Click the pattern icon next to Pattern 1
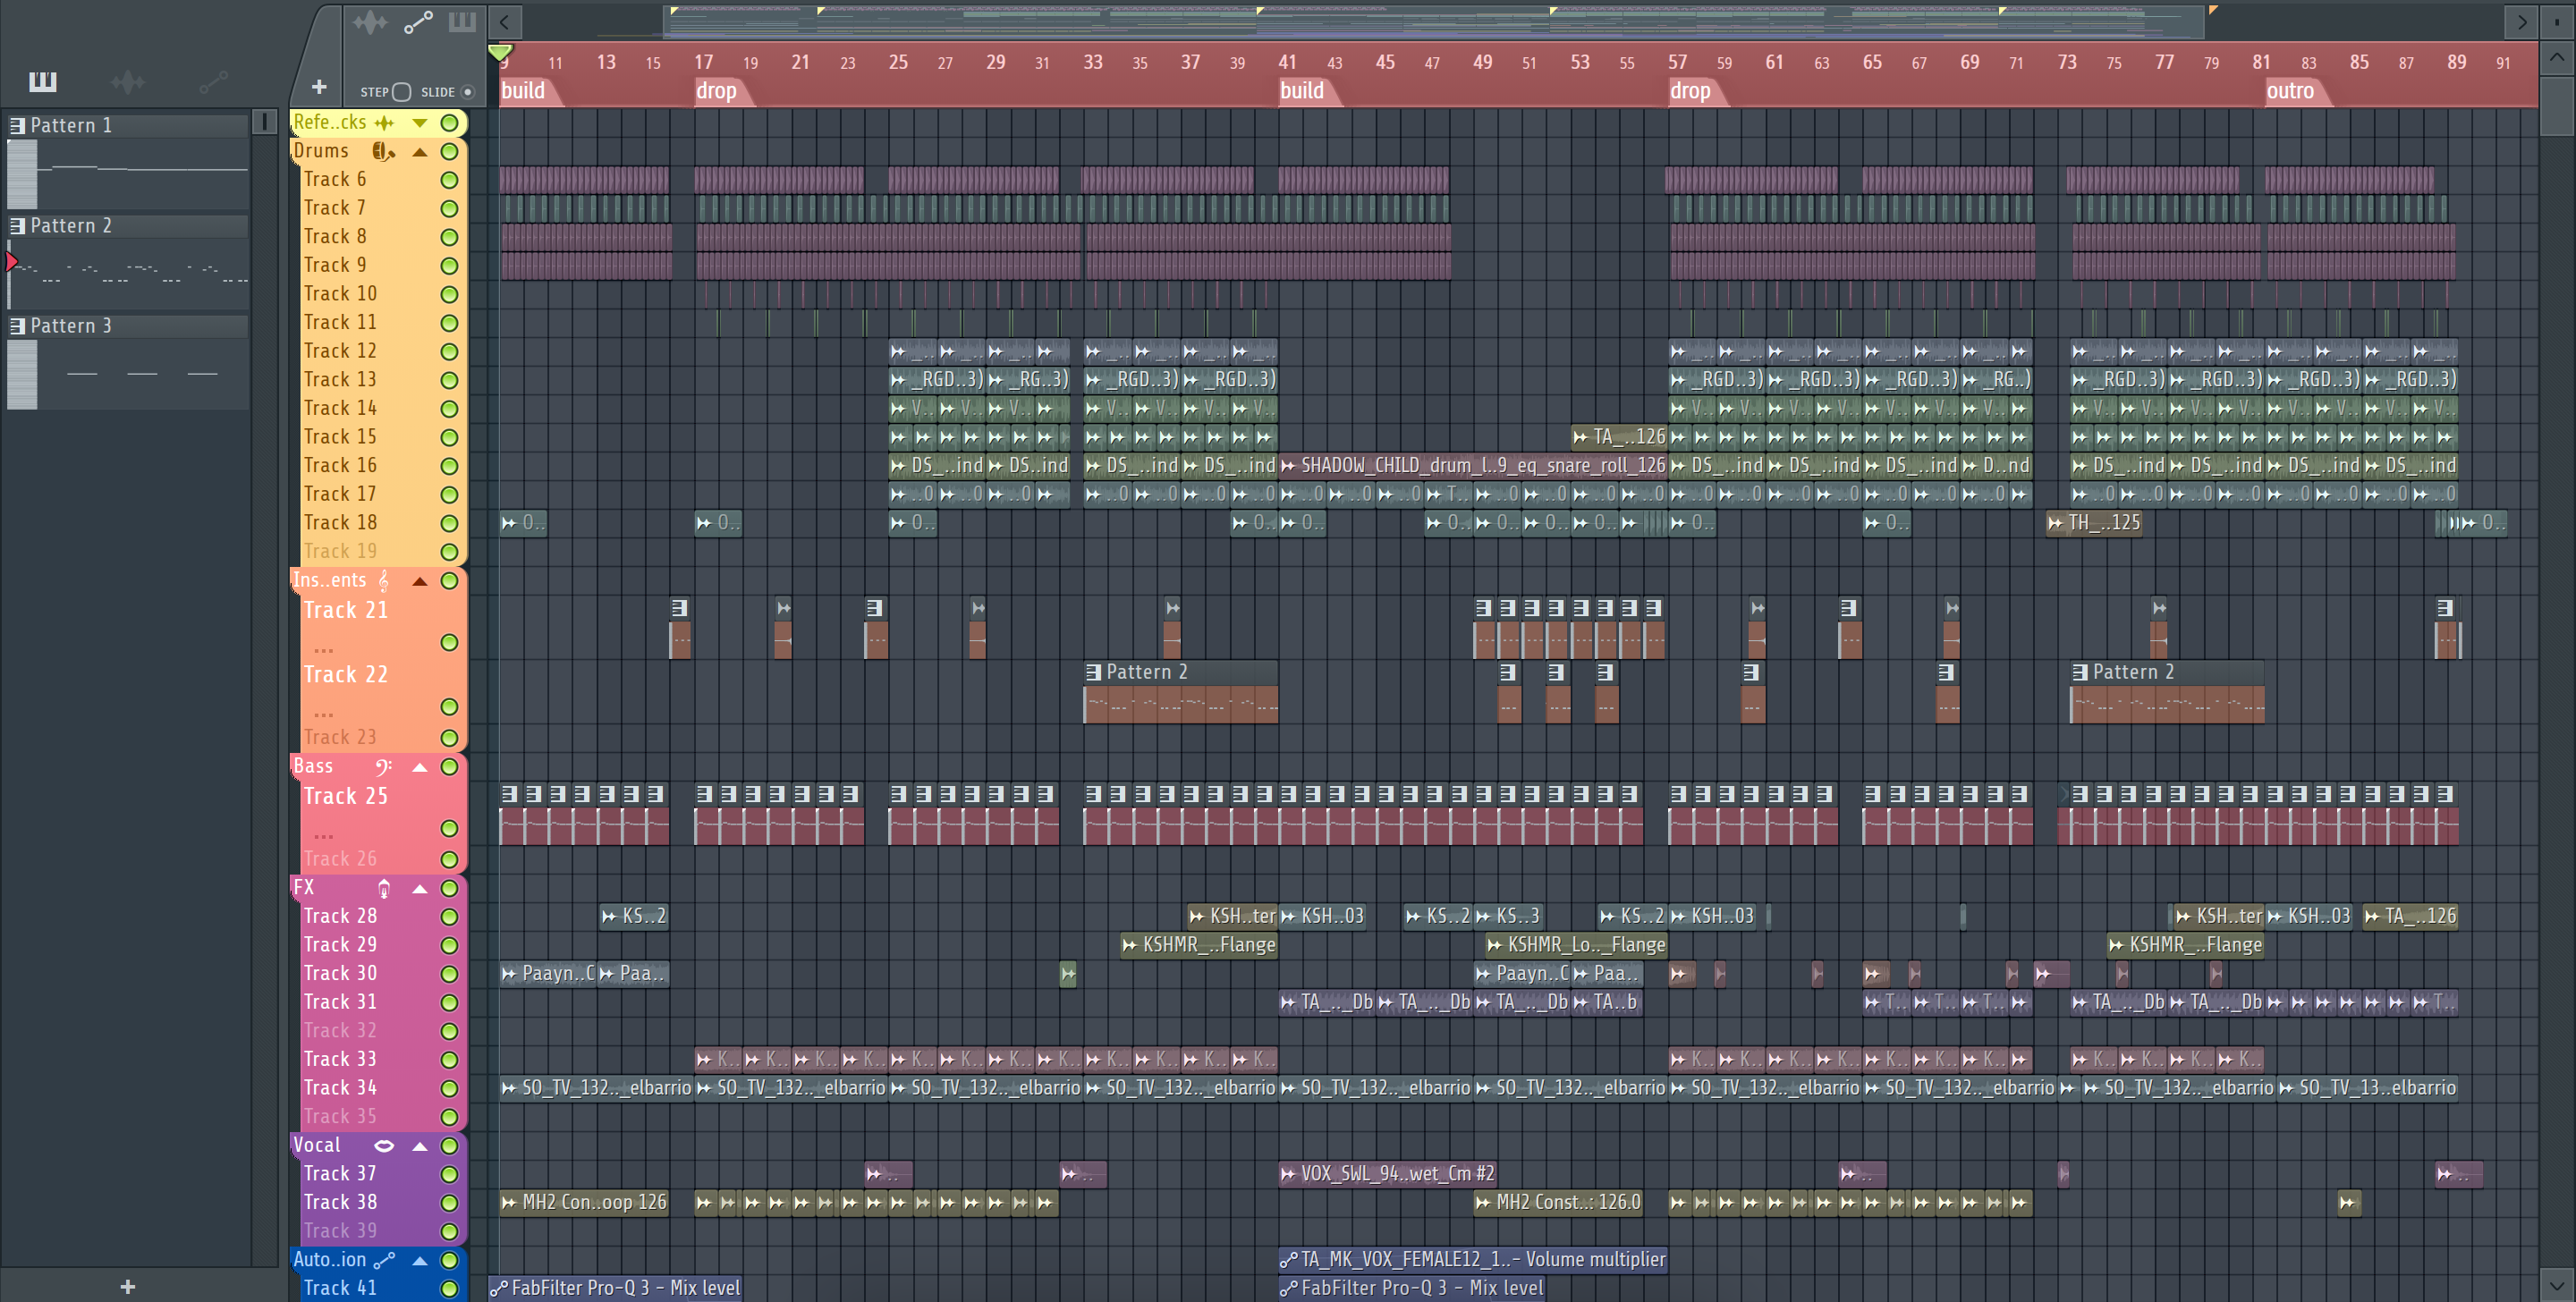 (17, 125)
